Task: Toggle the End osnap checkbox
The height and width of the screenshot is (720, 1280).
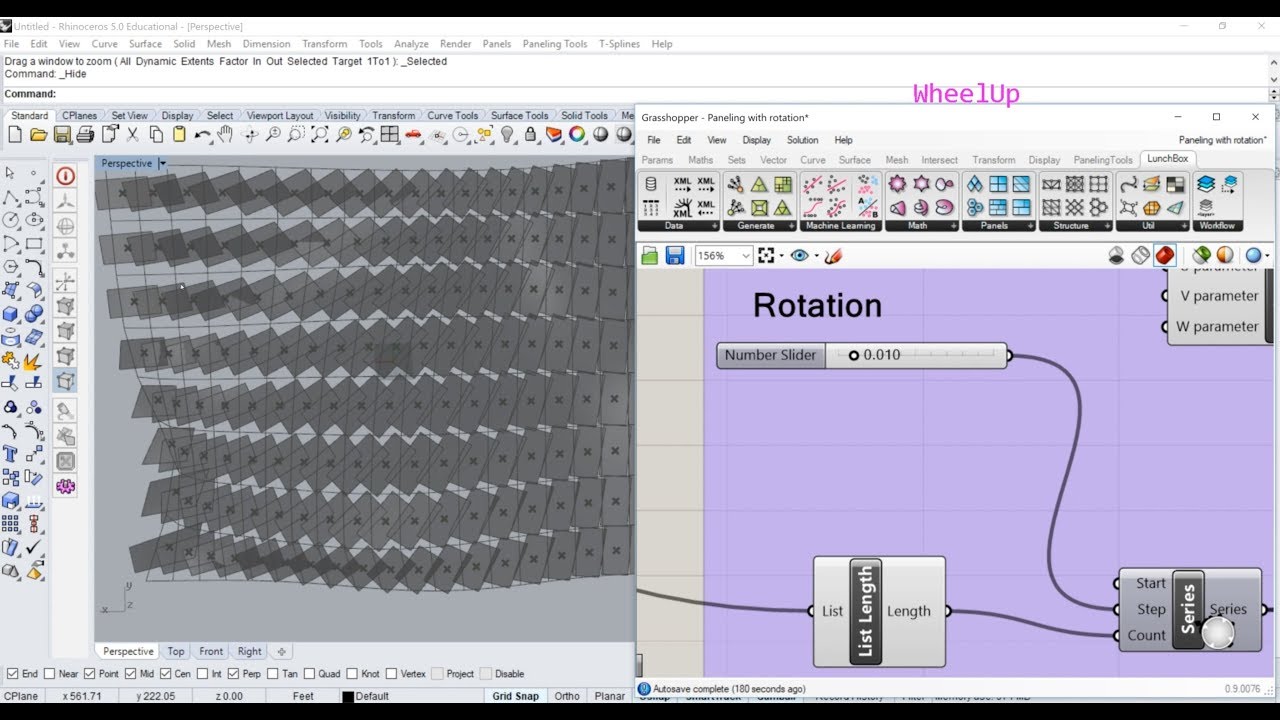Action: 13,674
